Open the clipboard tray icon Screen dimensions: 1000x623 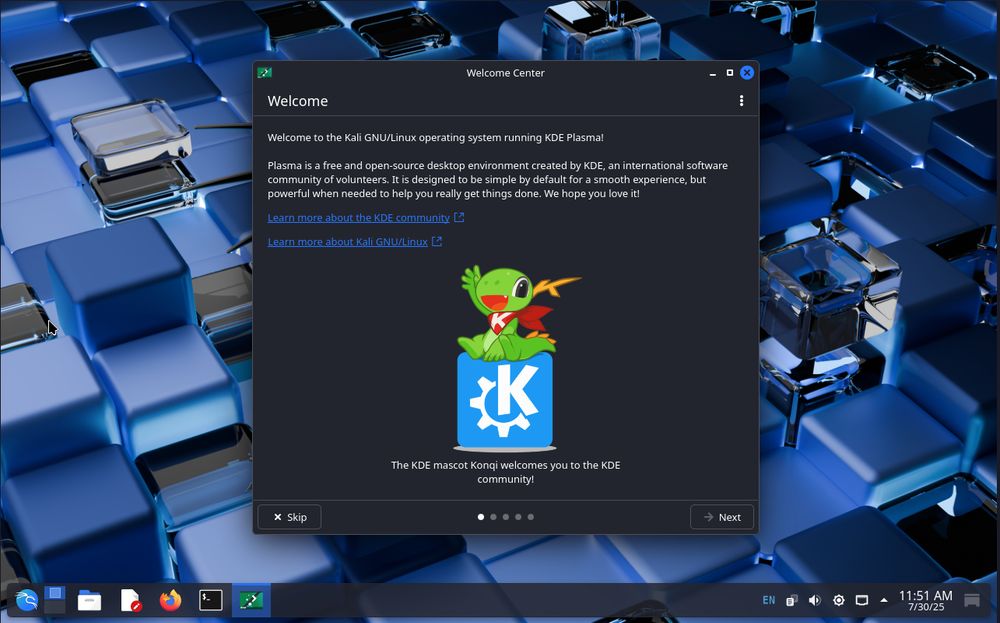coord(791,600)
